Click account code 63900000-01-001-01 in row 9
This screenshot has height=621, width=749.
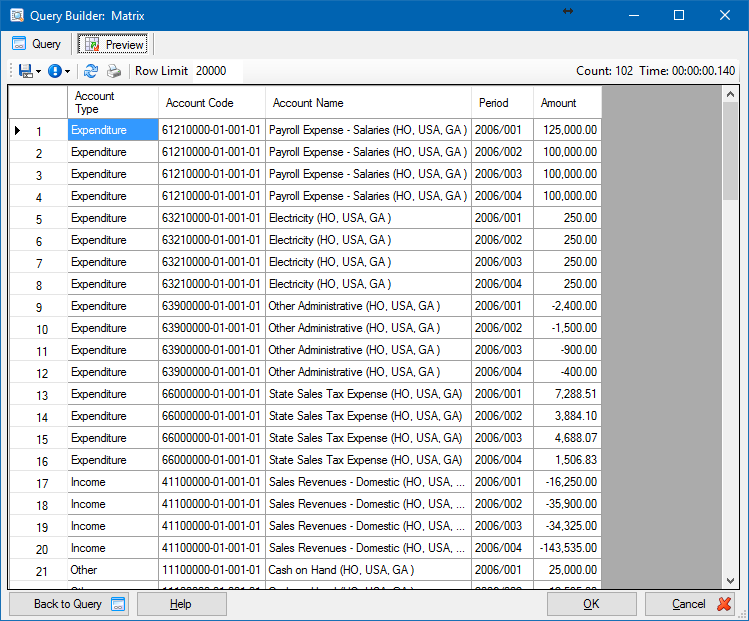point(212,306)
